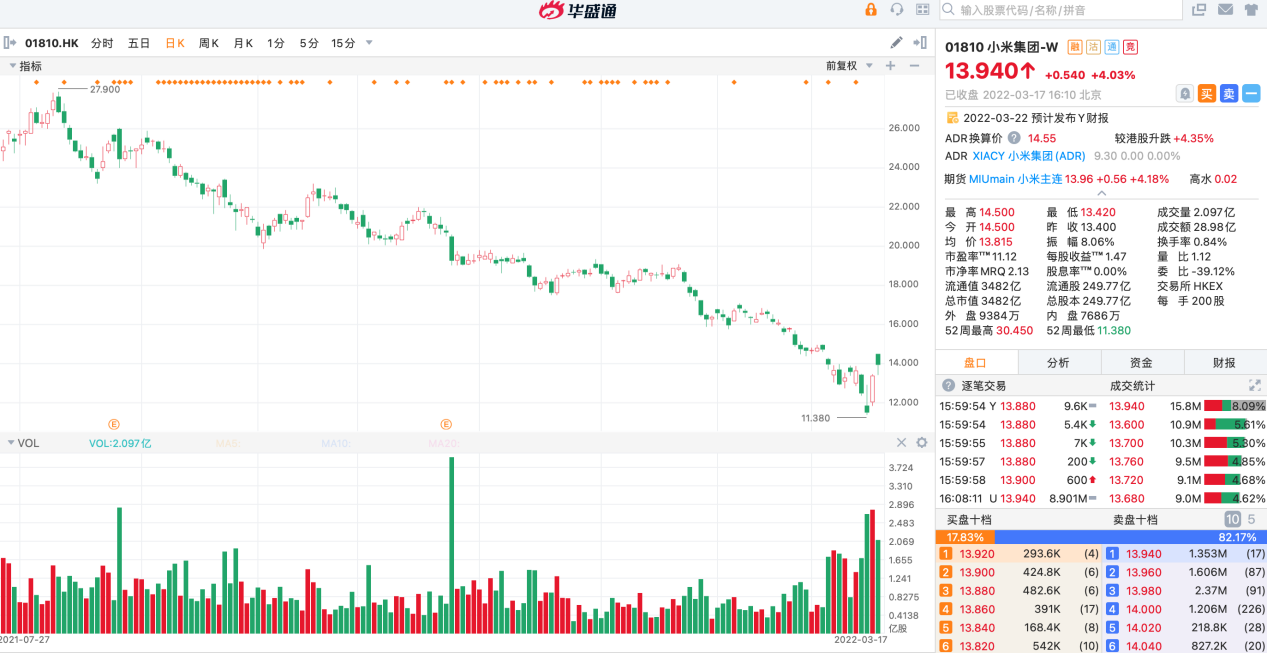Click the 华盛通 logo
This screenshot has height=653, width=1267.
click(x=578, y=11)
